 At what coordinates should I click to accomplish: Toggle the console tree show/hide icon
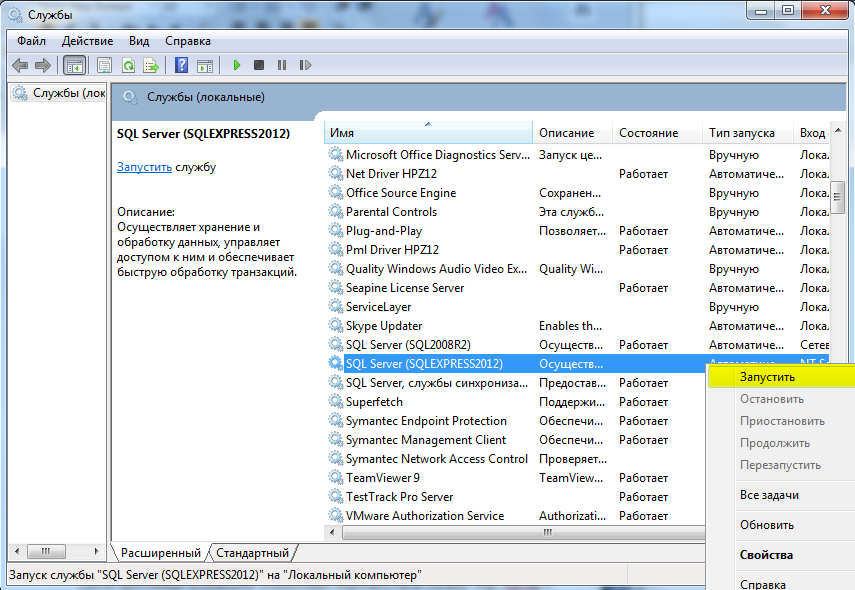[75, 65]
